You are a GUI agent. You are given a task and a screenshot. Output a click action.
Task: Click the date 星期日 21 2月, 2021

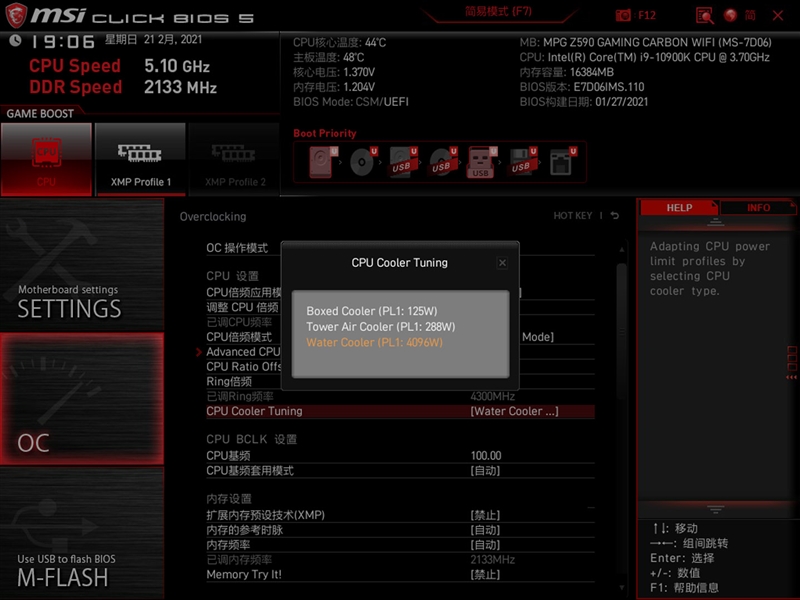[154, 39]
